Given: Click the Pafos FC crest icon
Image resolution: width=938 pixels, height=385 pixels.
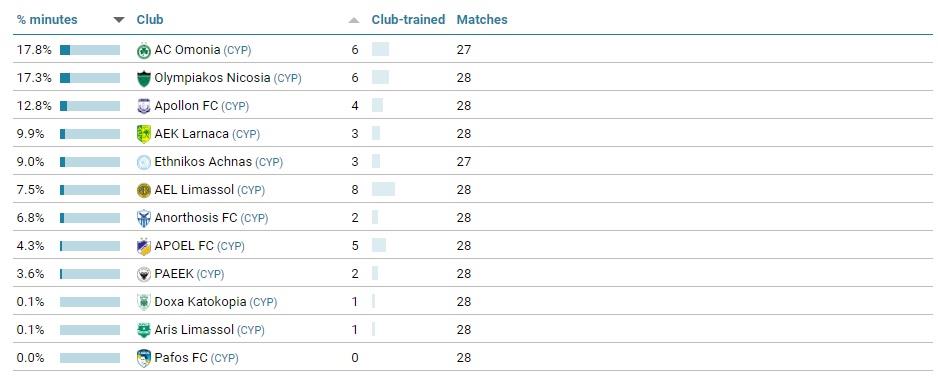Looking at the screenshot, I should pos(144,358).
